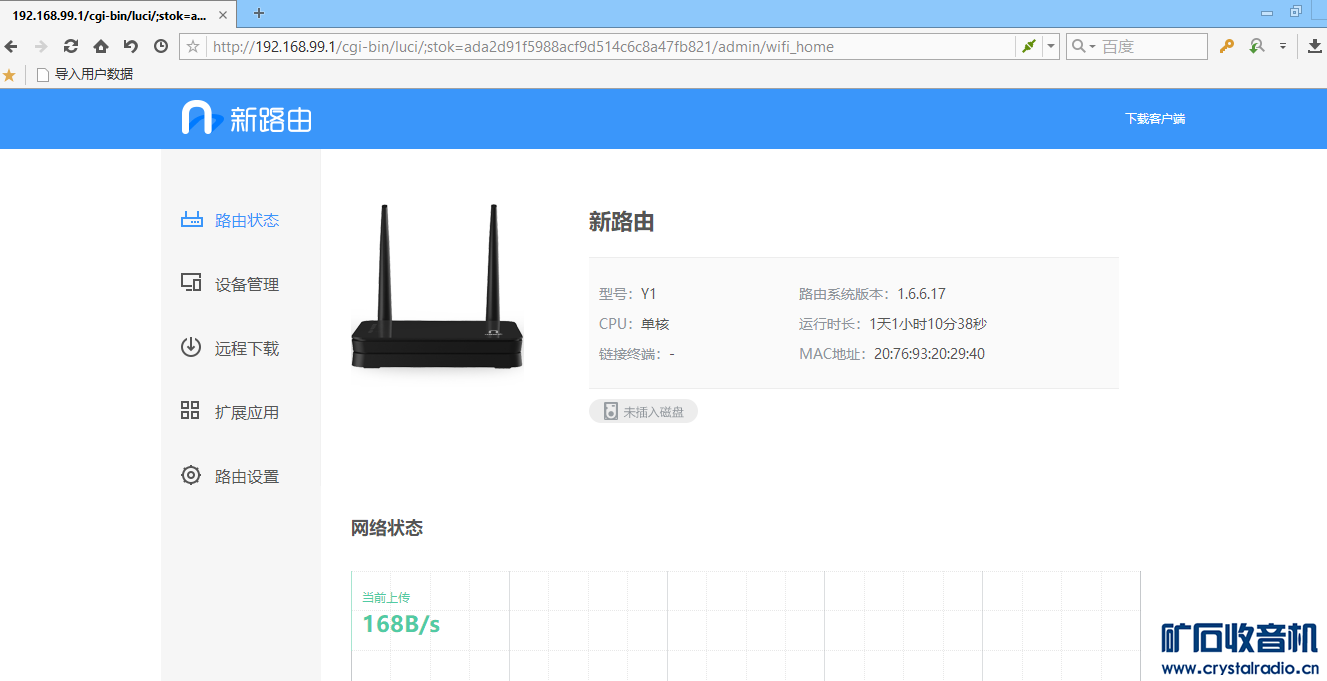Click the CPU value 单核
This screenshot has width=1327, height=681.
coord(655,324)
